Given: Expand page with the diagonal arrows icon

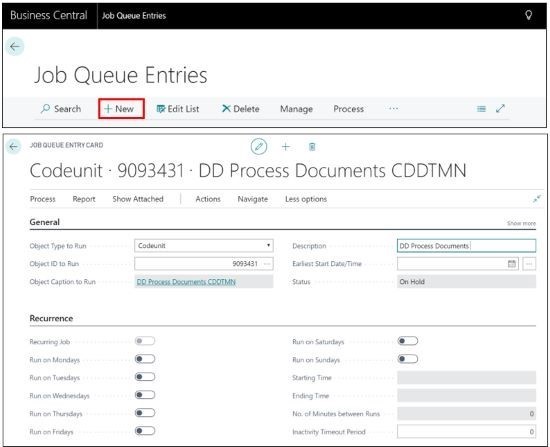Looking at the screenshot, I should pos(500,109).
